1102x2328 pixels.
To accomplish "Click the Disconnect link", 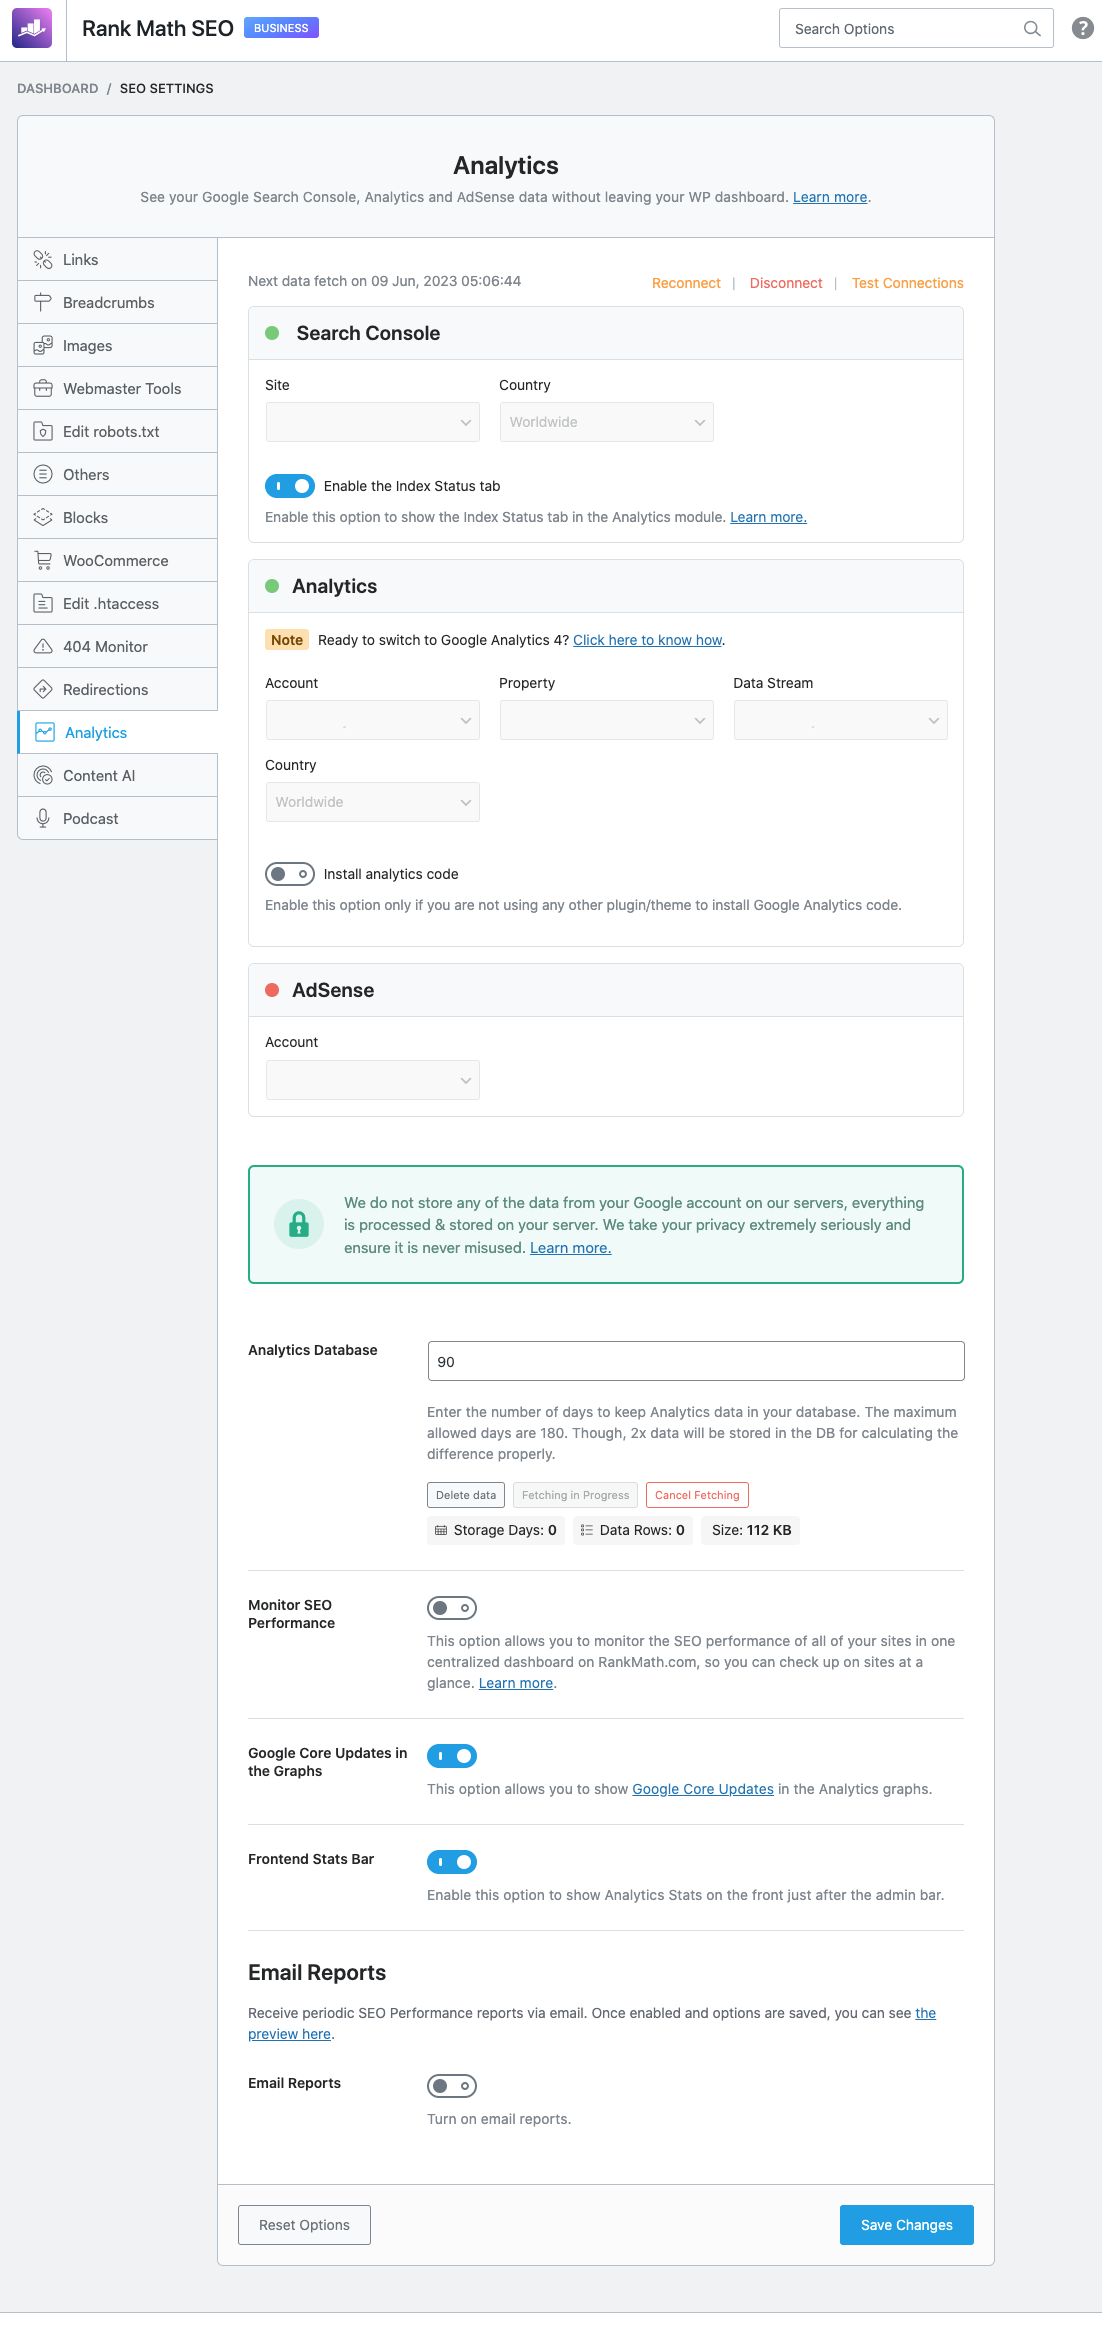I will click(786, 283).
